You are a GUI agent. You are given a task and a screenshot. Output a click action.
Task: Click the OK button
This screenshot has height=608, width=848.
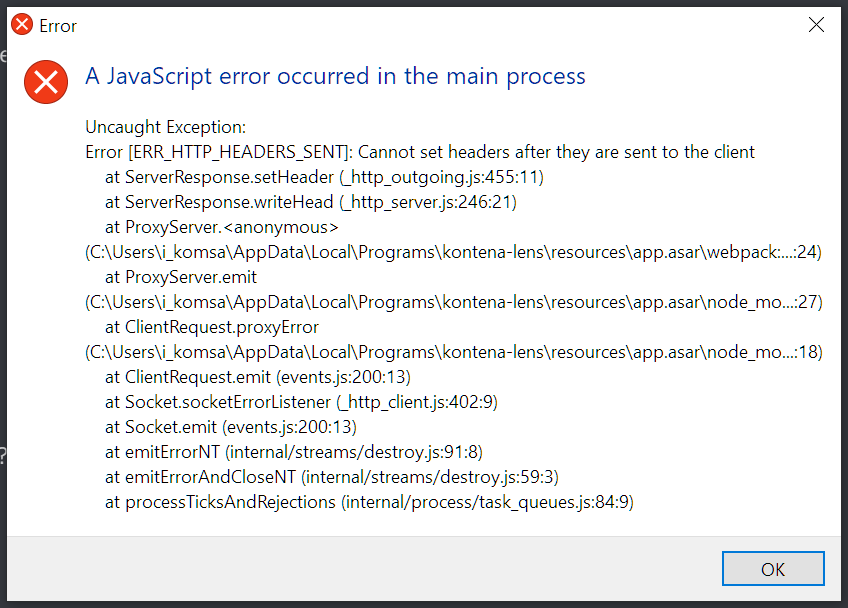[772, 568]
